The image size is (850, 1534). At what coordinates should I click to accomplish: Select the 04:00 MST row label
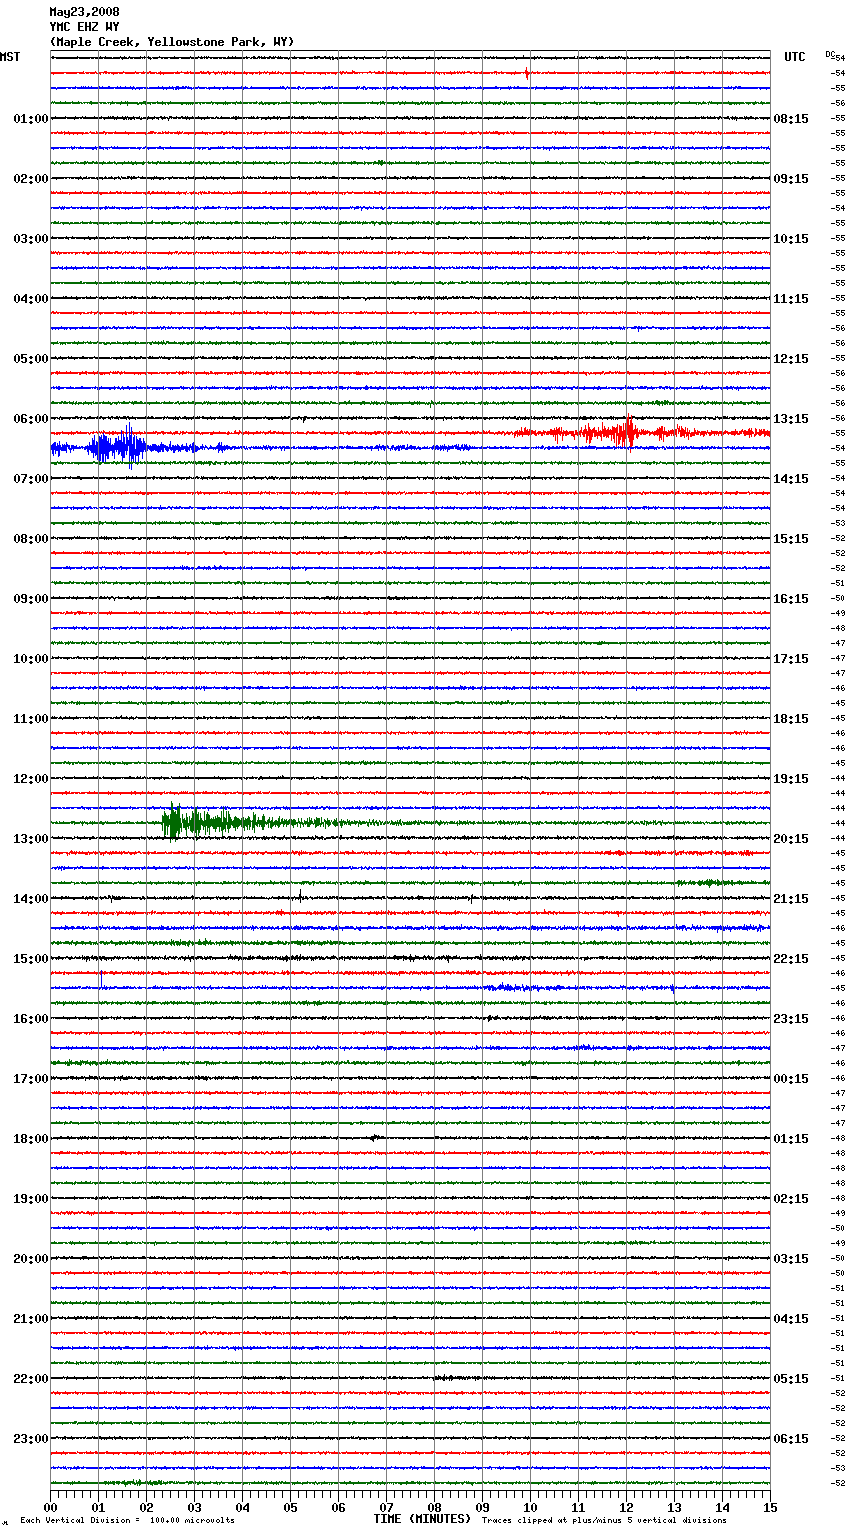[x=31, y=299]
